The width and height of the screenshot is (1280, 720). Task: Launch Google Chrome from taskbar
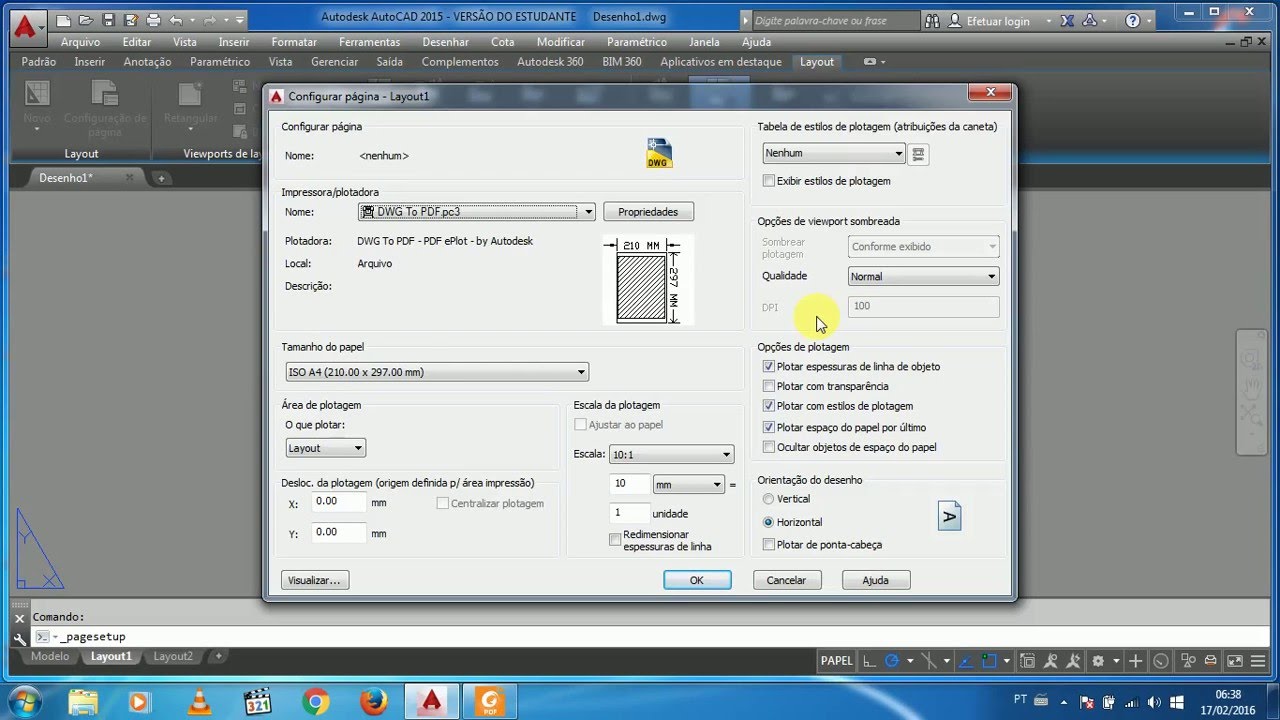pyautogui.click(x=316, y=701)
